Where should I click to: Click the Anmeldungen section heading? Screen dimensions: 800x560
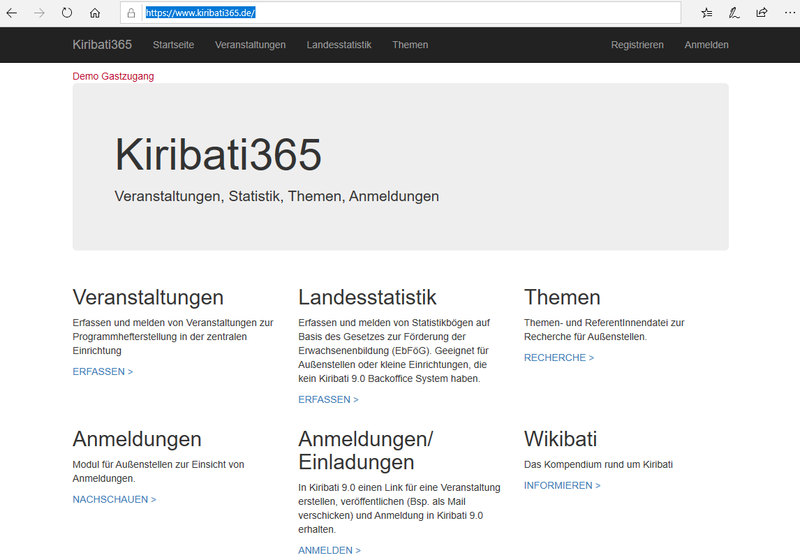coord(137,439)
